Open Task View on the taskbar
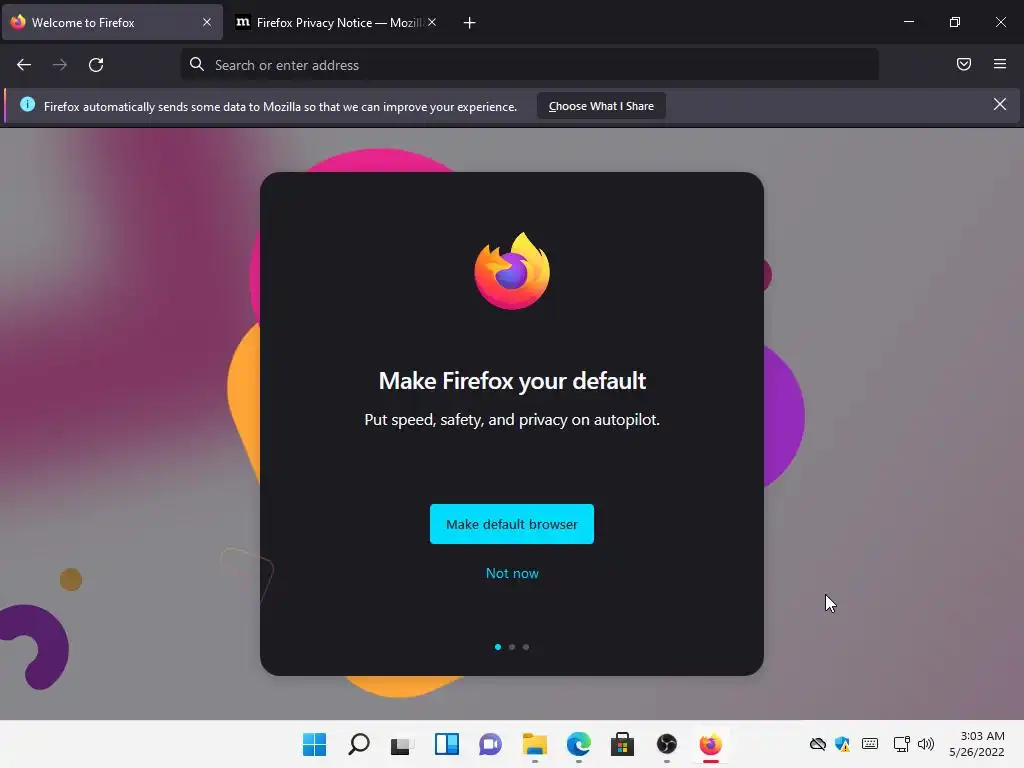1024x768 pixels. (402, 744)
